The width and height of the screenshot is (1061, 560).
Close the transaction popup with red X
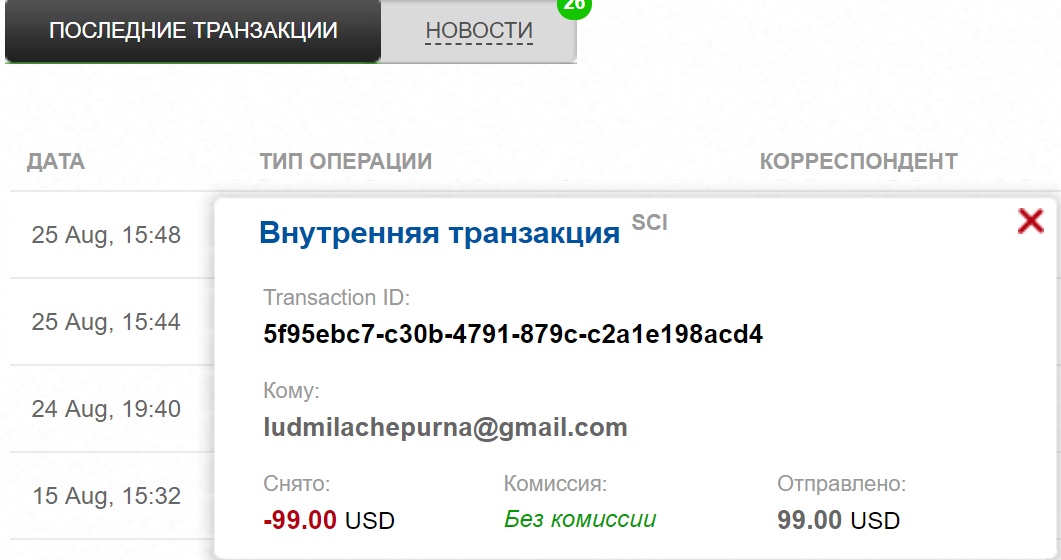point(1031,221)
